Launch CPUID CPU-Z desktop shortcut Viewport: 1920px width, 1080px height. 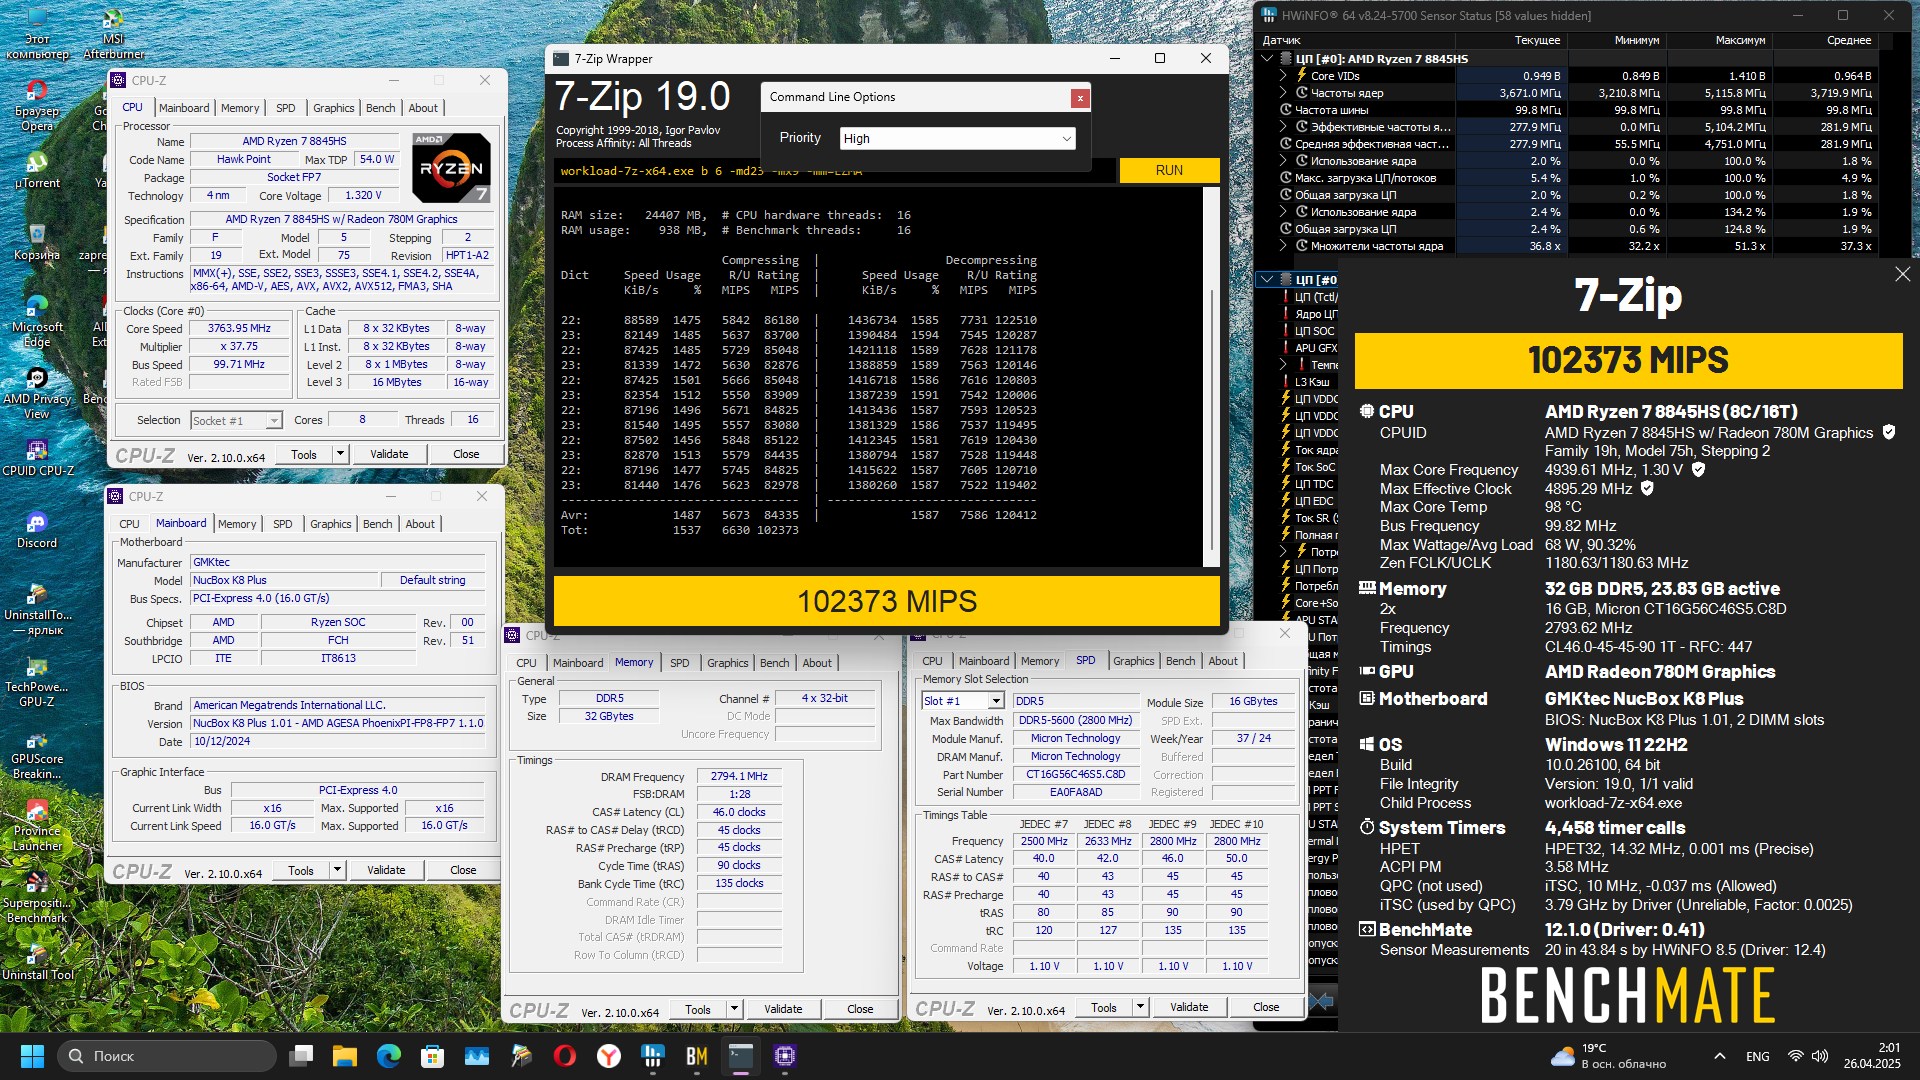(x=37, y=457)
